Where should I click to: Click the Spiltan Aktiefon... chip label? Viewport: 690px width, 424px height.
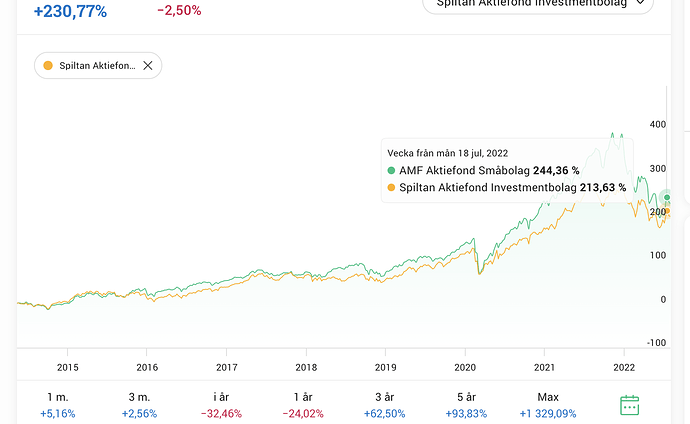(x=96, y=66)
